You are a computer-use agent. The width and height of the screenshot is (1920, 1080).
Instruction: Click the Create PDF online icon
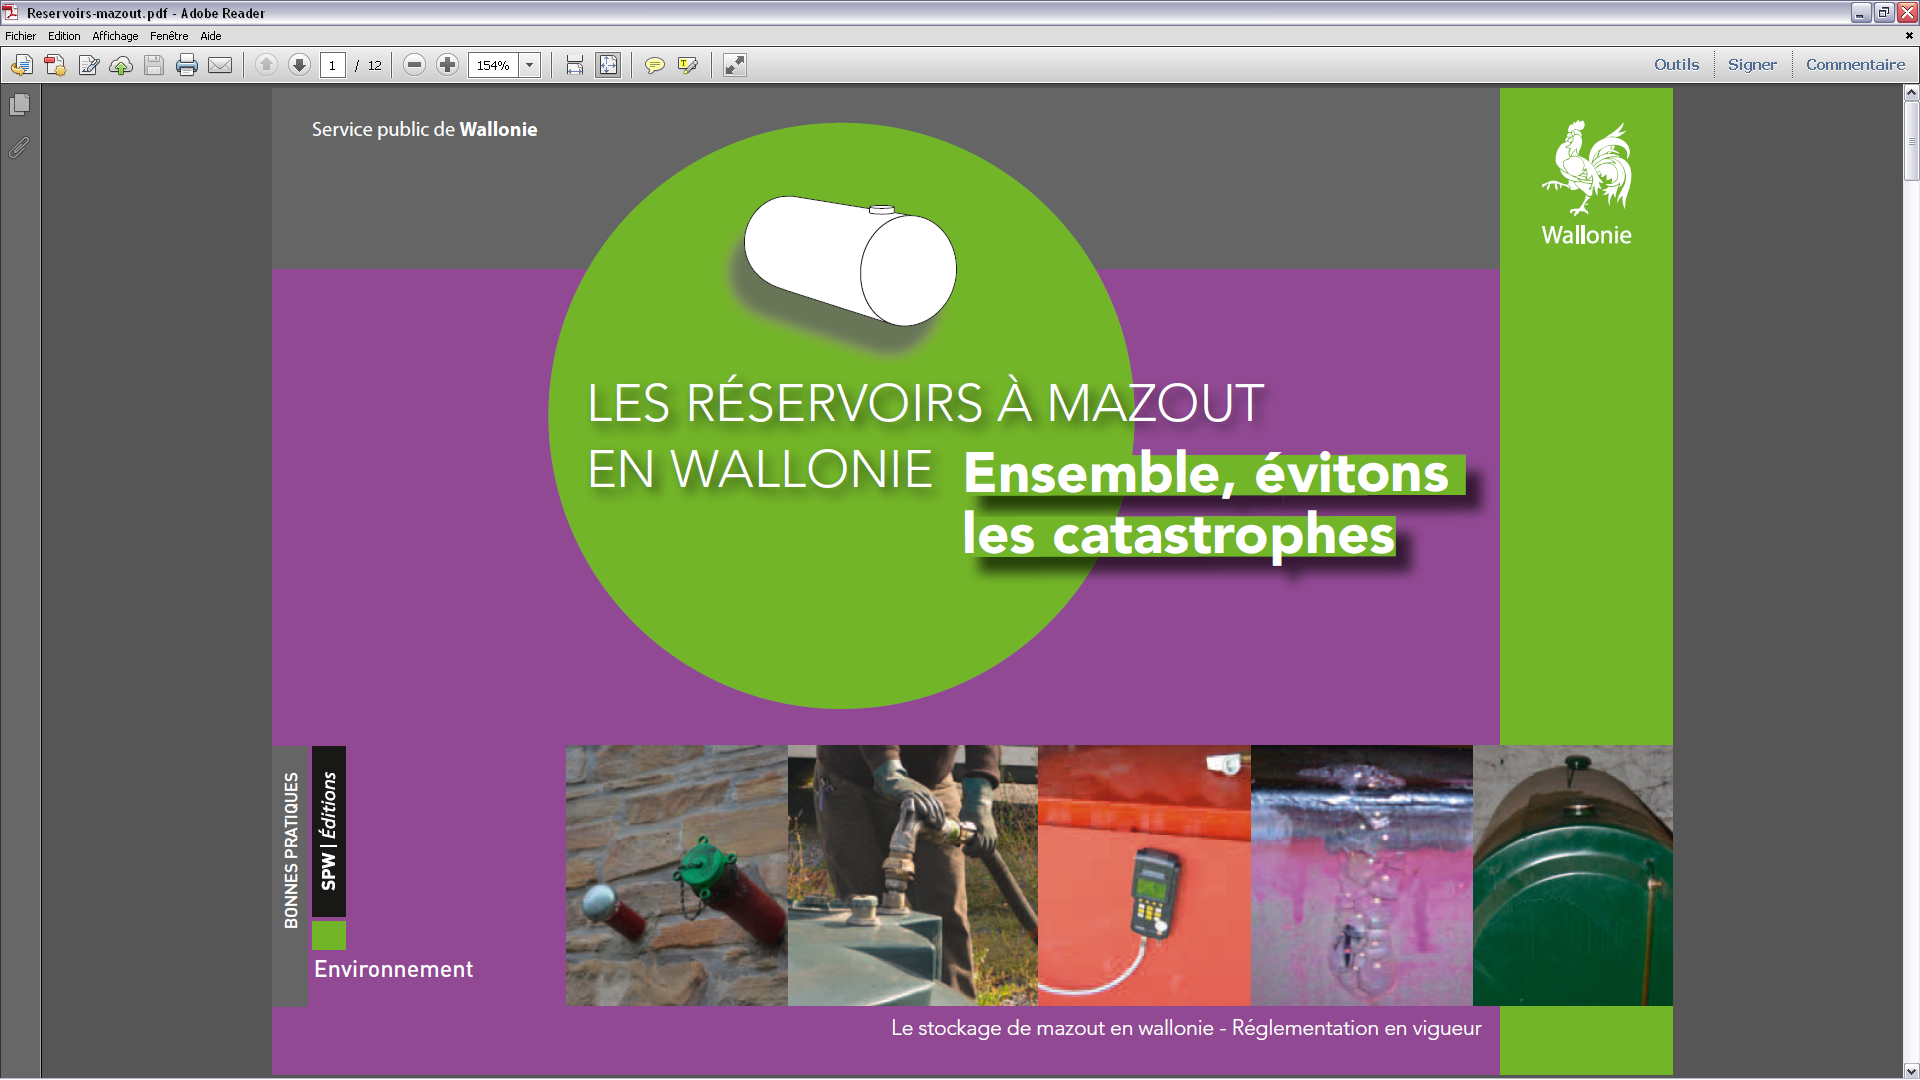pos(55,65)
